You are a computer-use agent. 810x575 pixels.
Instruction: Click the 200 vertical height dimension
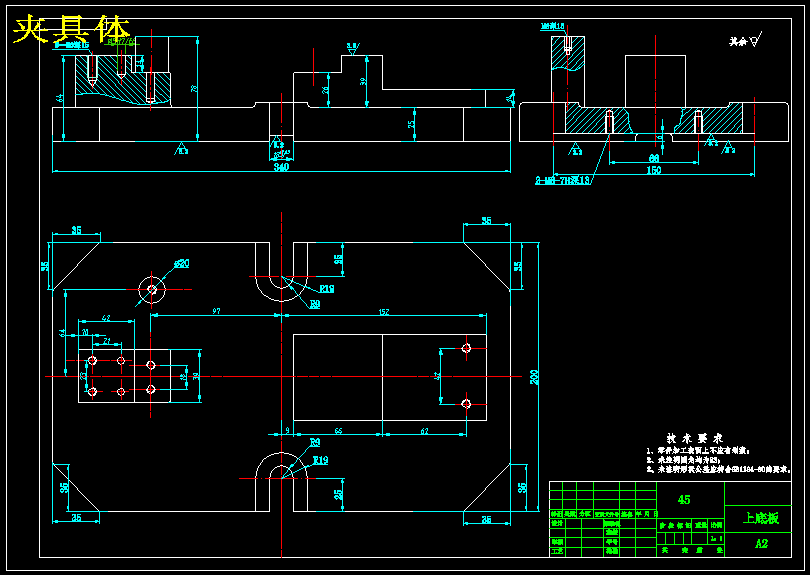tap(534, 377)
